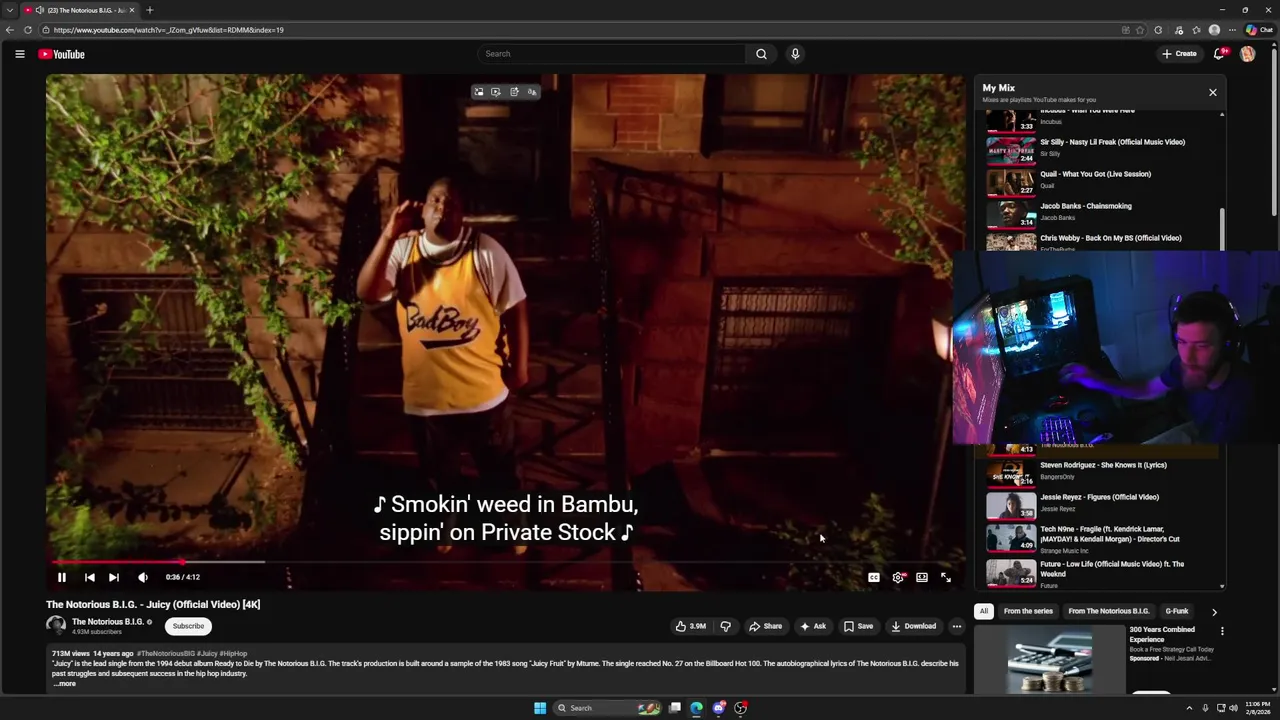This screenshot has width=1280, height=720.
Task: Open more actions ellipsis below video
Action: tap(957, 626)
